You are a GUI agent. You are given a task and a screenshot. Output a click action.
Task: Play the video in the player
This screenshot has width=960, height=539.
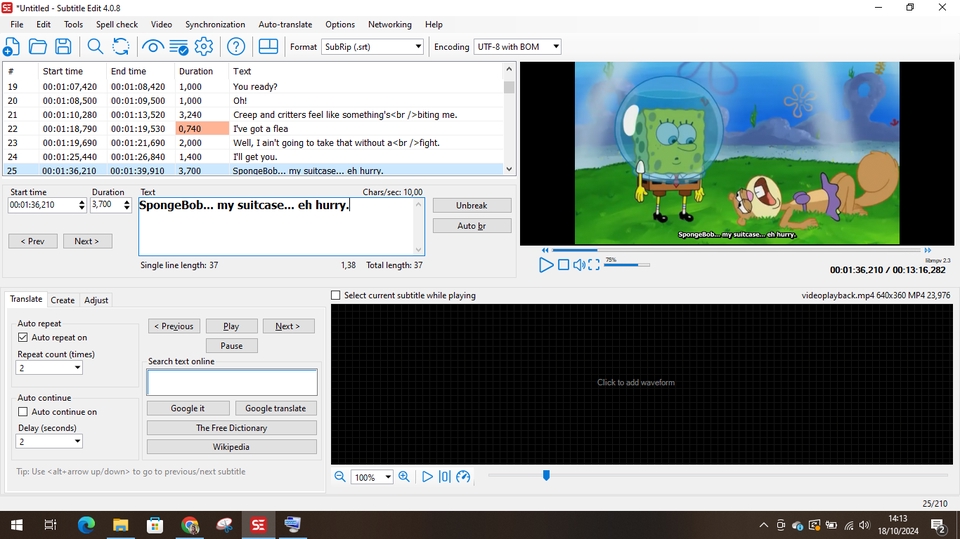click(546, 265)
